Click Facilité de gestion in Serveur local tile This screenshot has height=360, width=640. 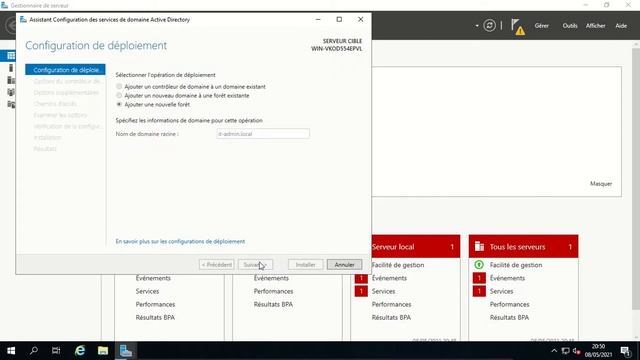398,265
